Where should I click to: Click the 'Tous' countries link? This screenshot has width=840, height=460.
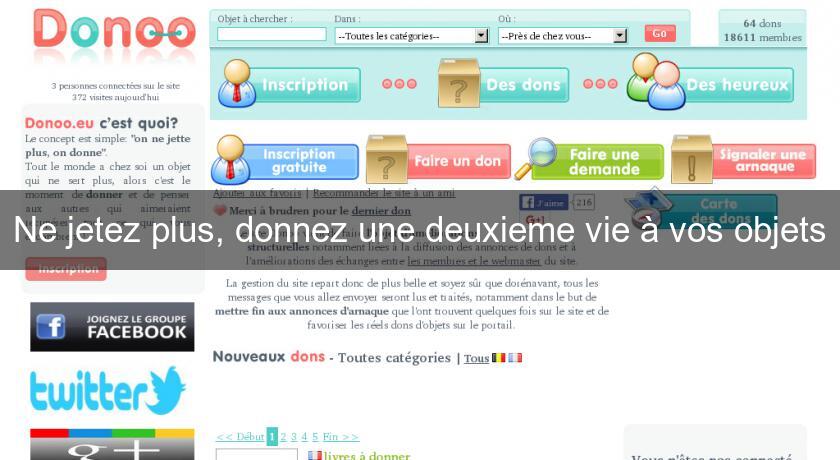tap(476, 358)
